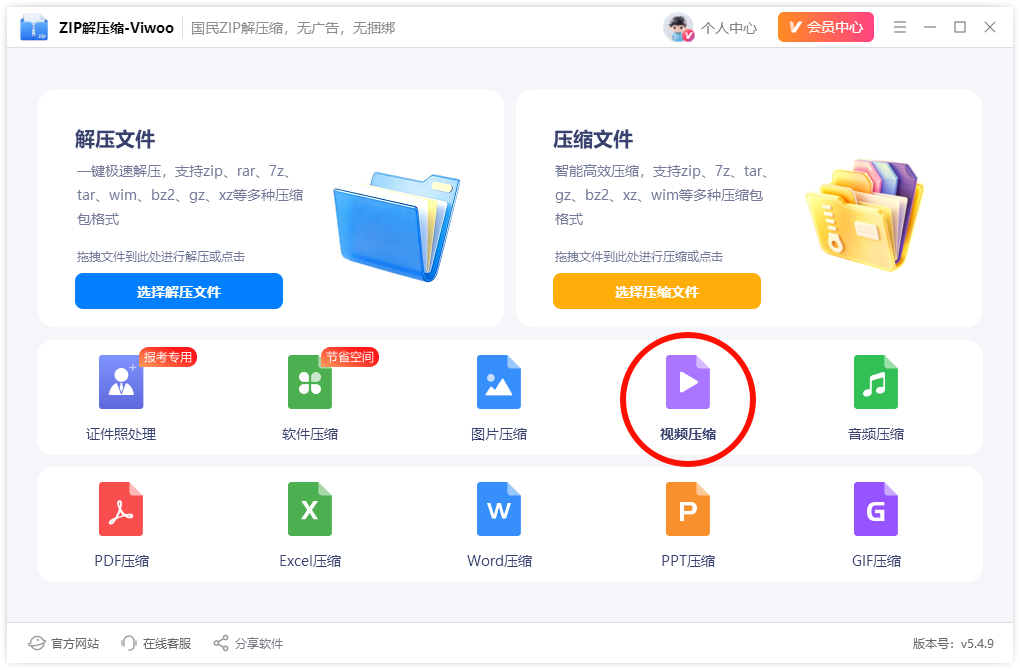Click the user avatar icon
This screenshot has height=670, width=1020.
tap(678, 27)
